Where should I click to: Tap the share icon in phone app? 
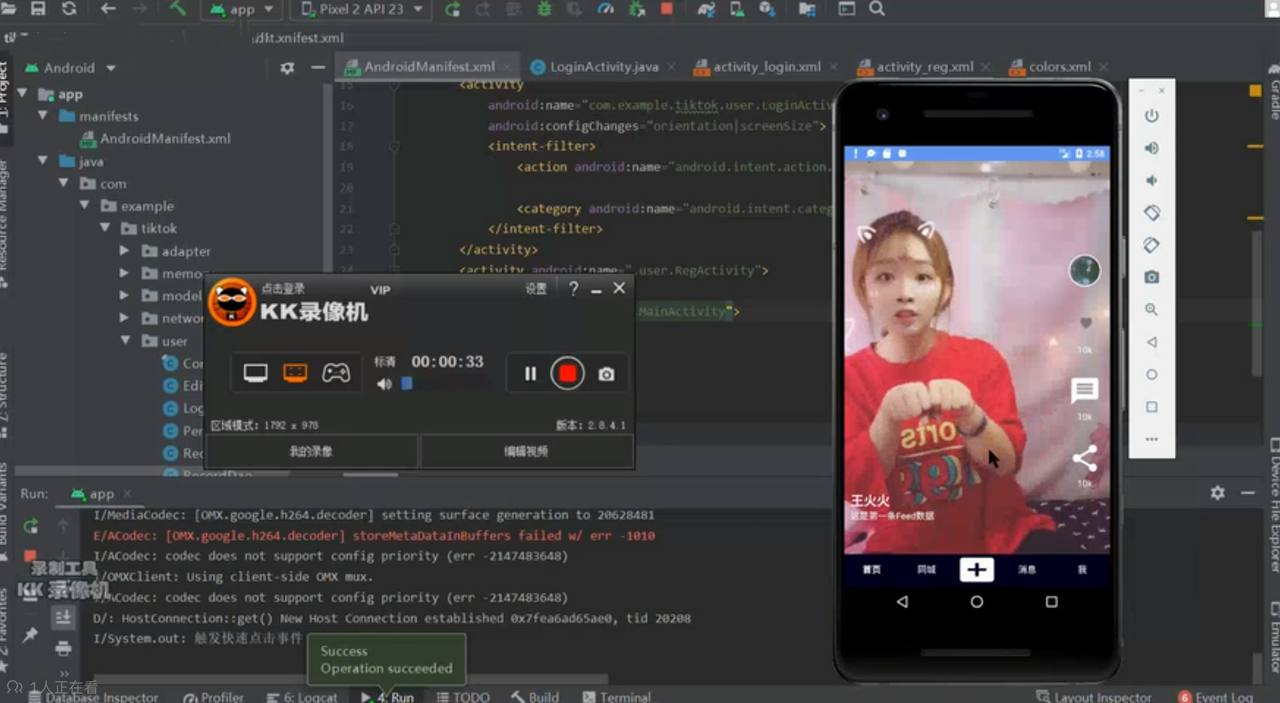pyautogui.click(x=1084, y=459)
